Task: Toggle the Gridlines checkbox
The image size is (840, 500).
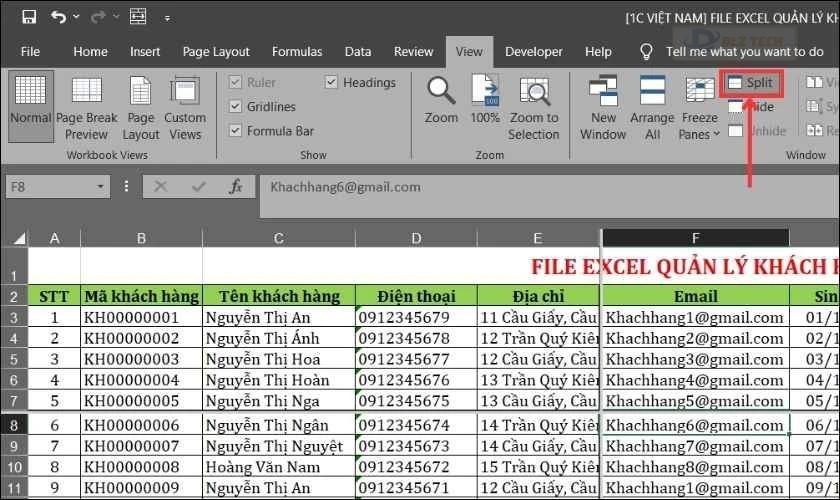Action: pos(235,106)
